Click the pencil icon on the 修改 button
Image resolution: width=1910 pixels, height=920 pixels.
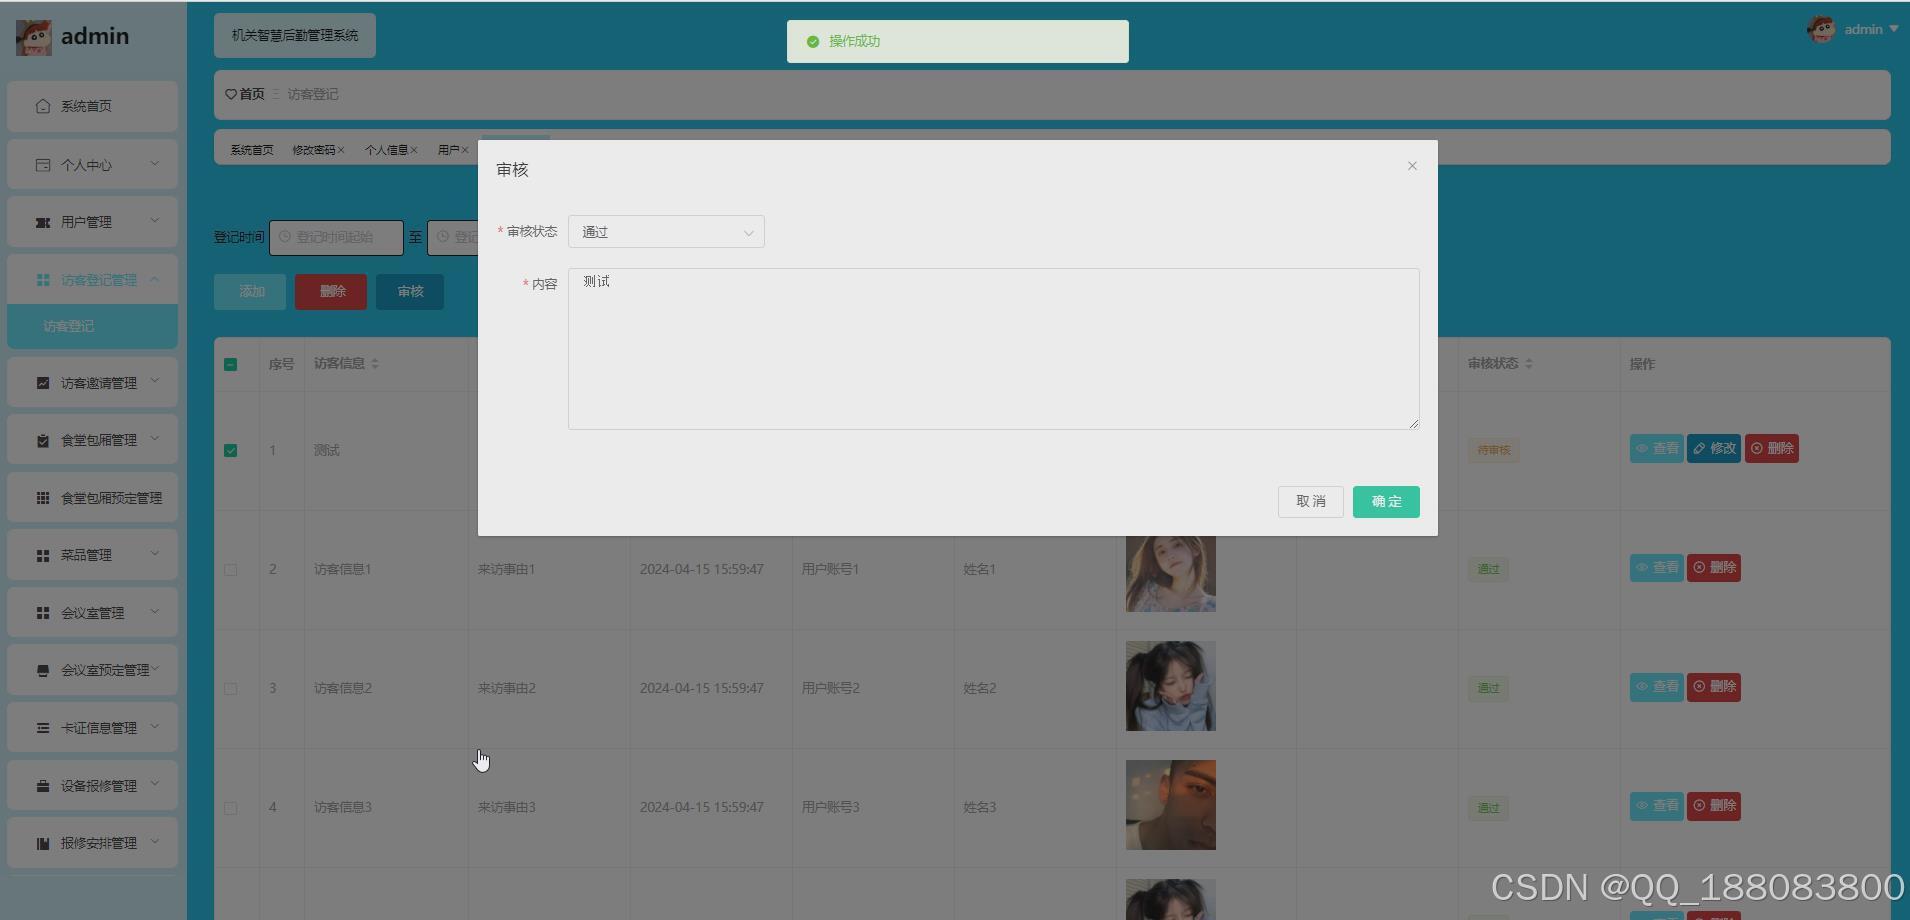(x=1699, y=448)
